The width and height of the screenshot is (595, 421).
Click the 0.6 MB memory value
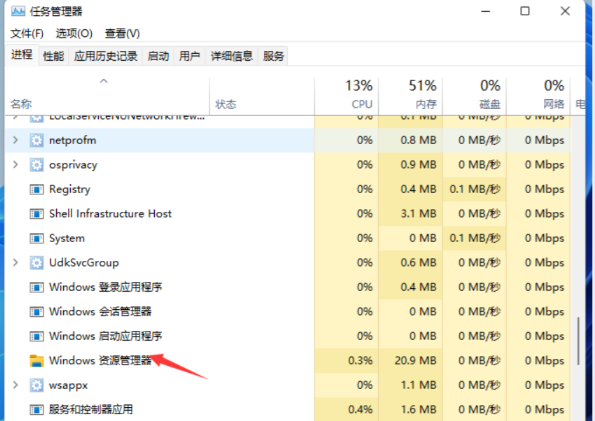[419, 262]
